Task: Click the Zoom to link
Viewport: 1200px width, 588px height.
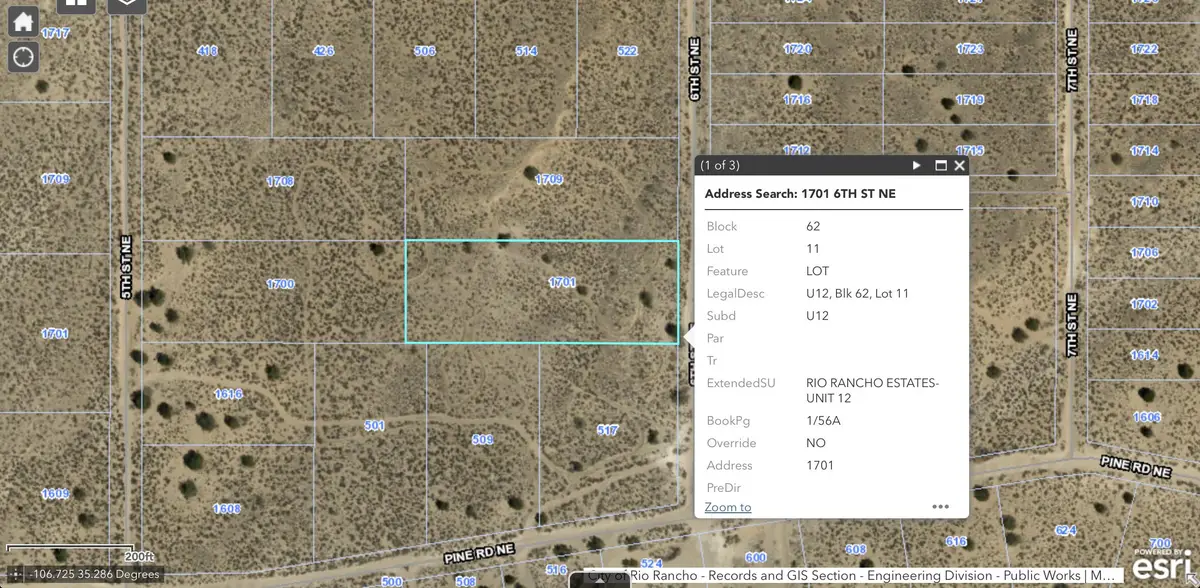Action: click(x=728, y=507)
